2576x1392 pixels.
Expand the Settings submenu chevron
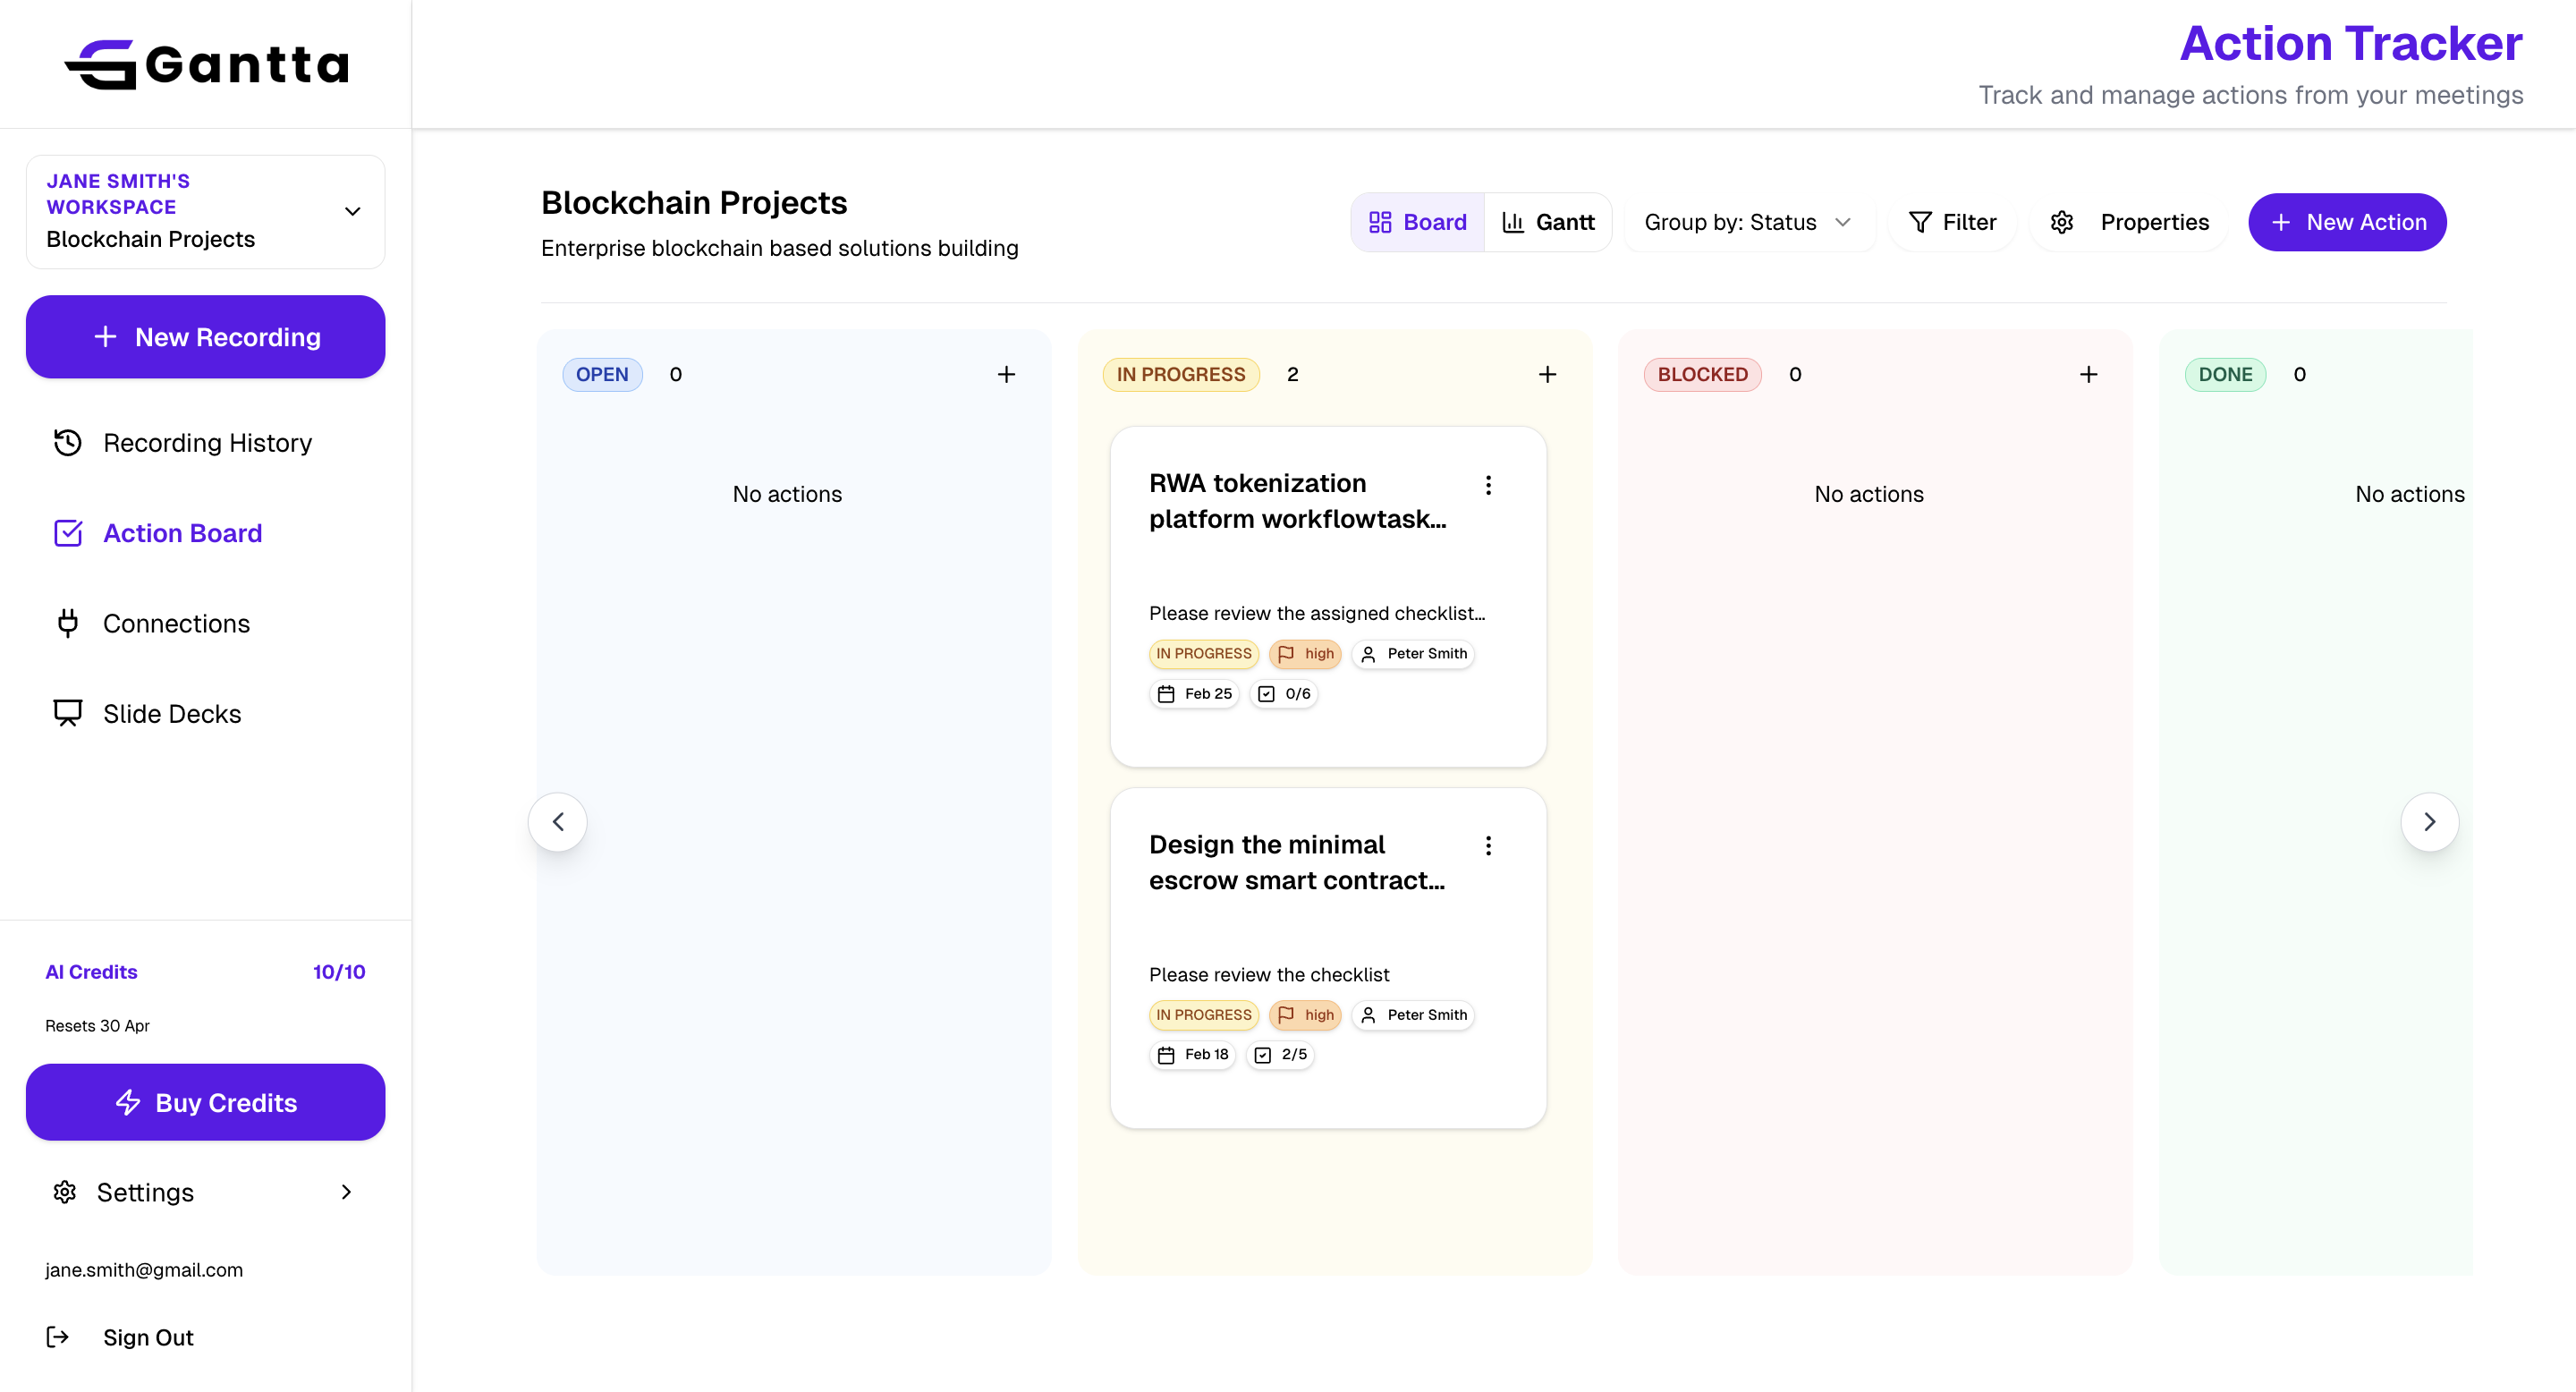[346, 1192]
